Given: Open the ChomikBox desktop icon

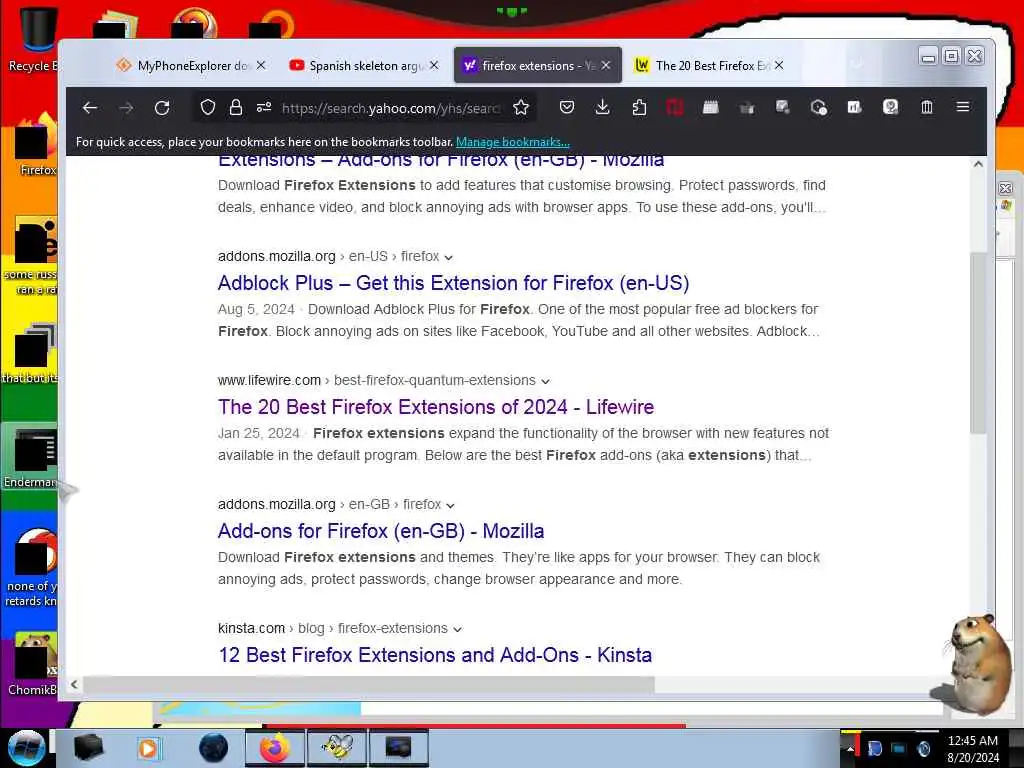Looking at the screenshot, I should (x=32, y=664).
